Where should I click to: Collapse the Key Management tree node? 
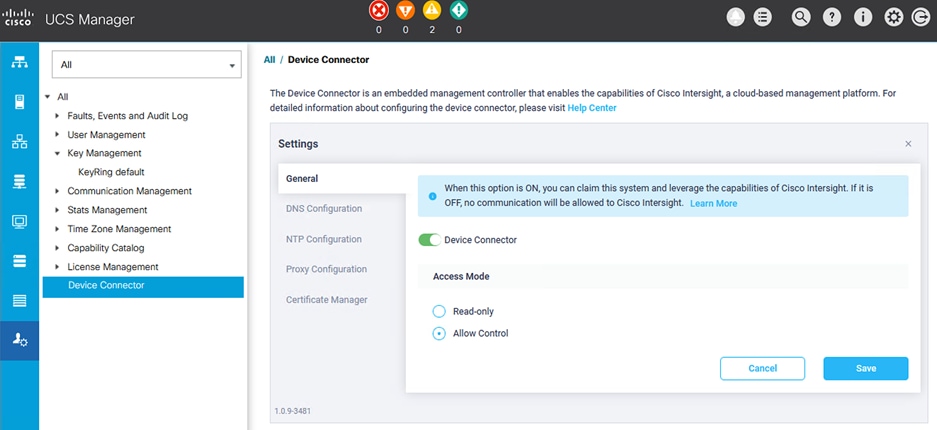57,154
